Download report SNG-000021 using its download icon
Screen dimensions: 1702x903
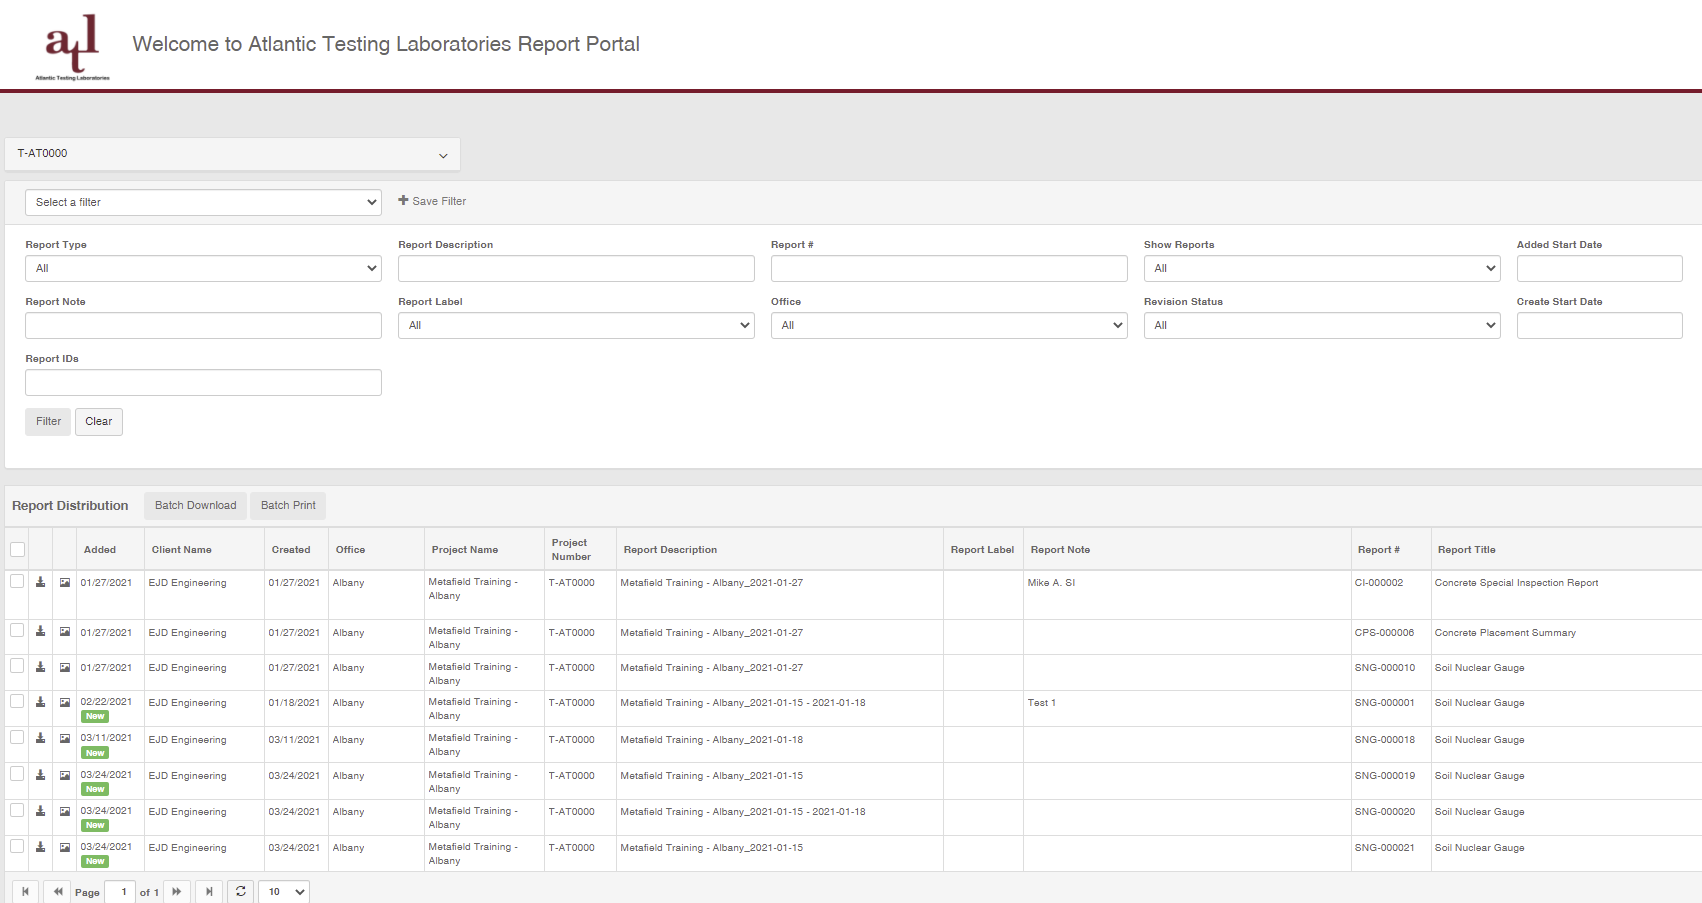click(40, 847)
